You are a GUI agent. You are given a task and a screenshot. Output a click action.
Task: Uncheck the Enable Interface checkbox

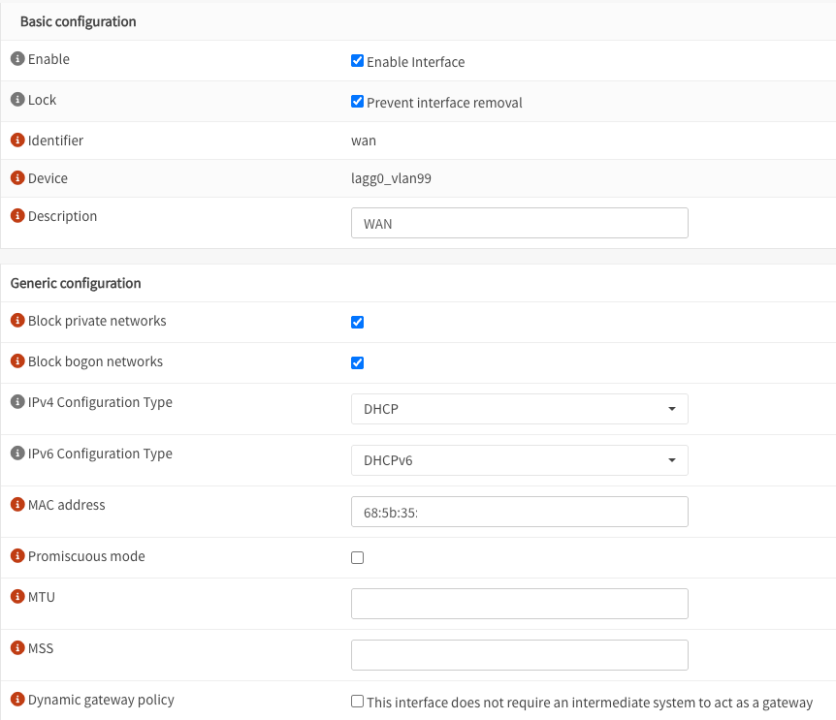[357, 61]
